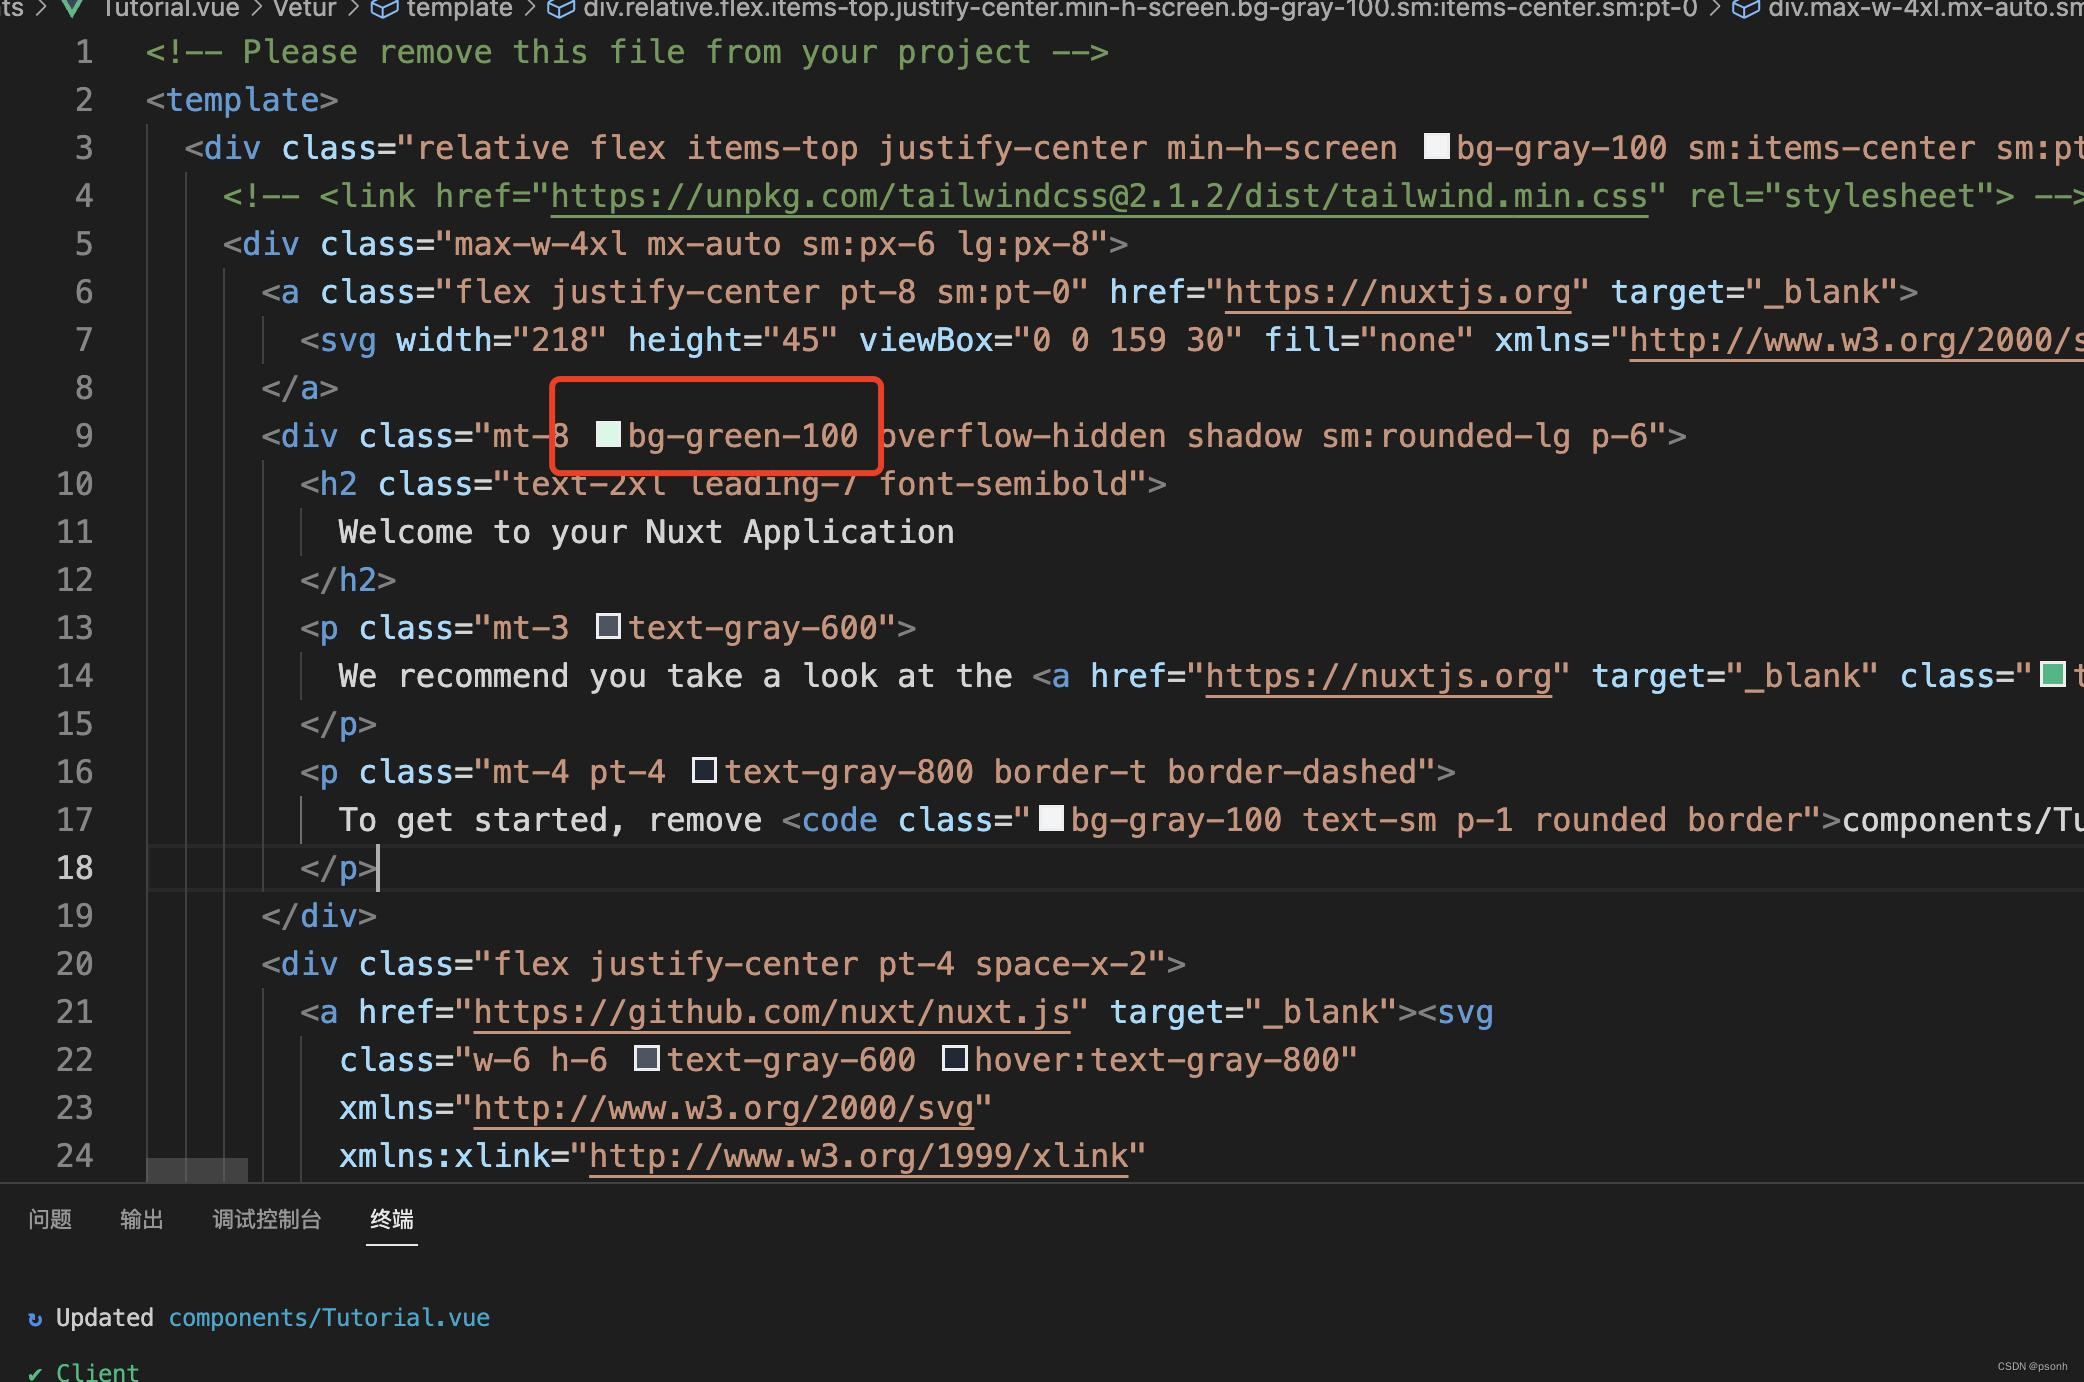Open the w3.org/1999/xlink link on line 24
This screenshot has height=1382, width=2084.
coord(859,1156)
